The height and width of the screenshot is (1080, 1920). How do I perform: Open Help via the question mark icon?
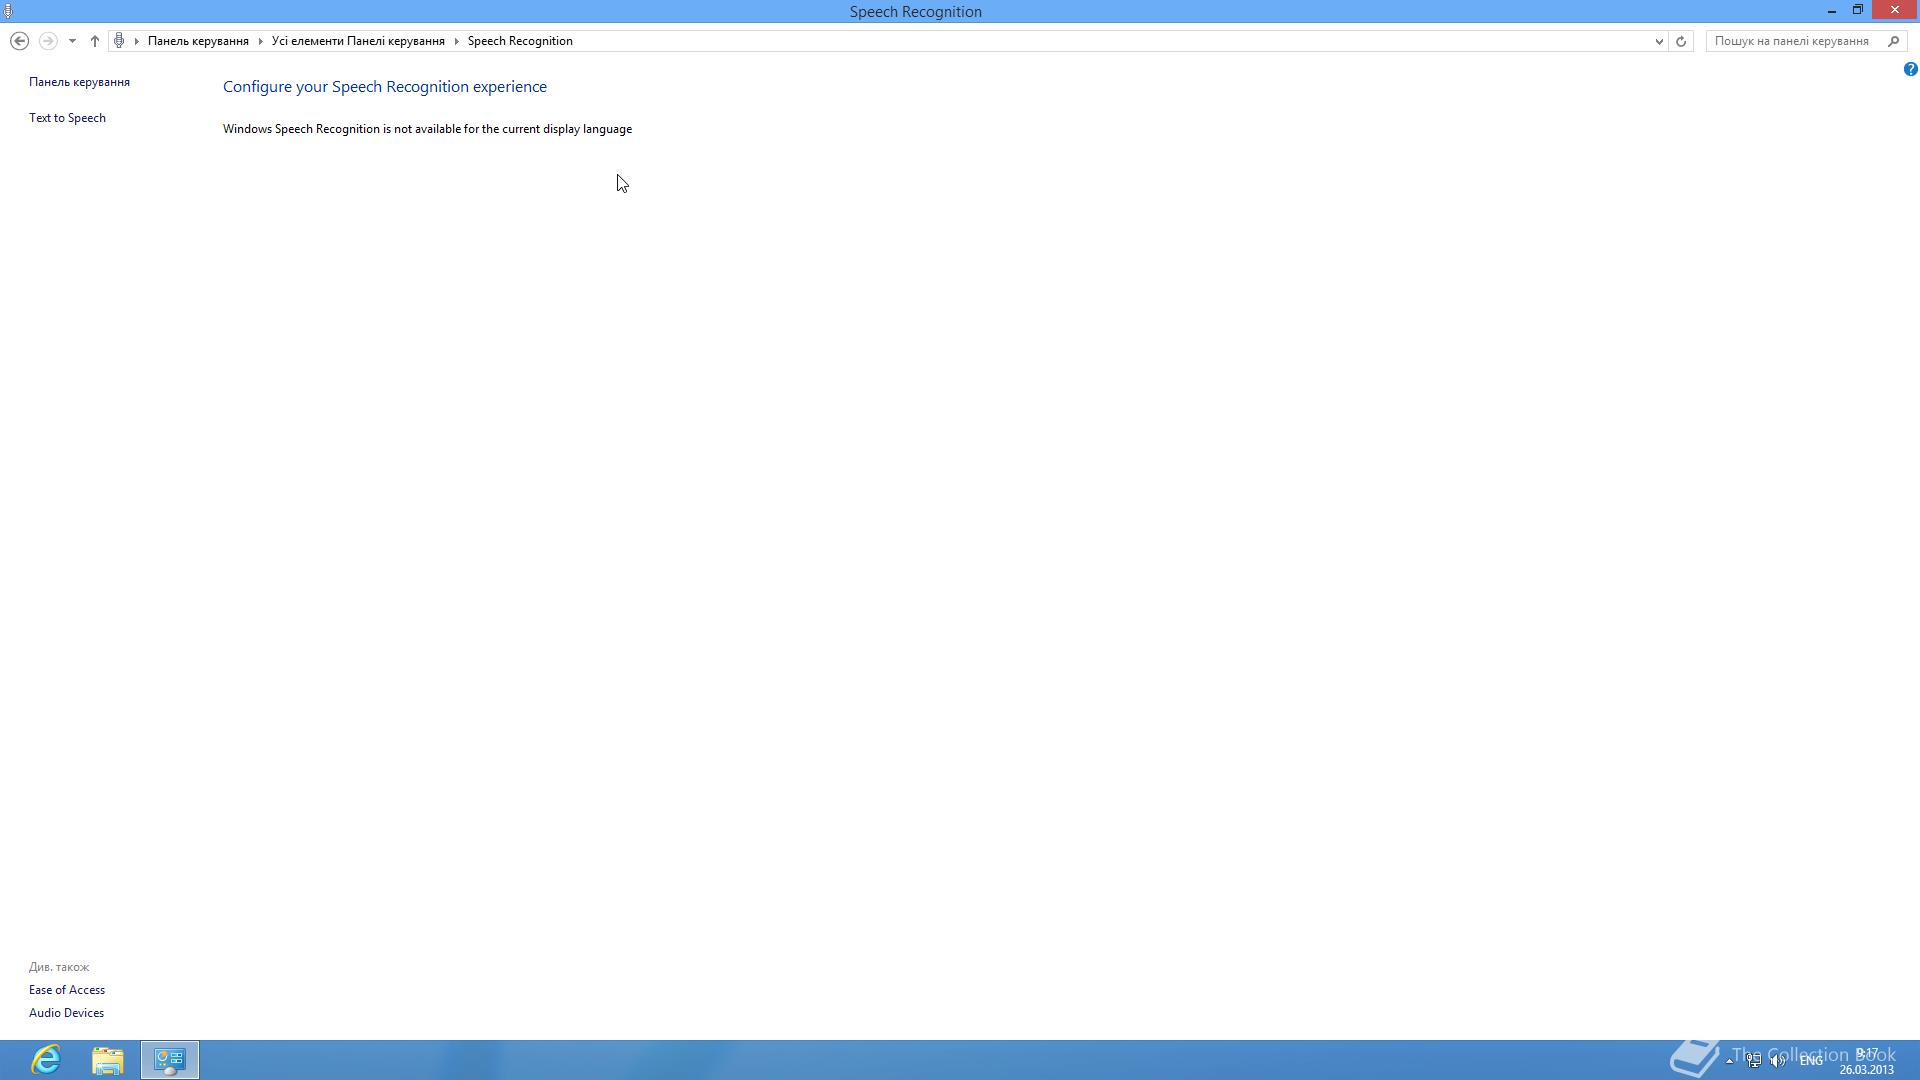1910,69
